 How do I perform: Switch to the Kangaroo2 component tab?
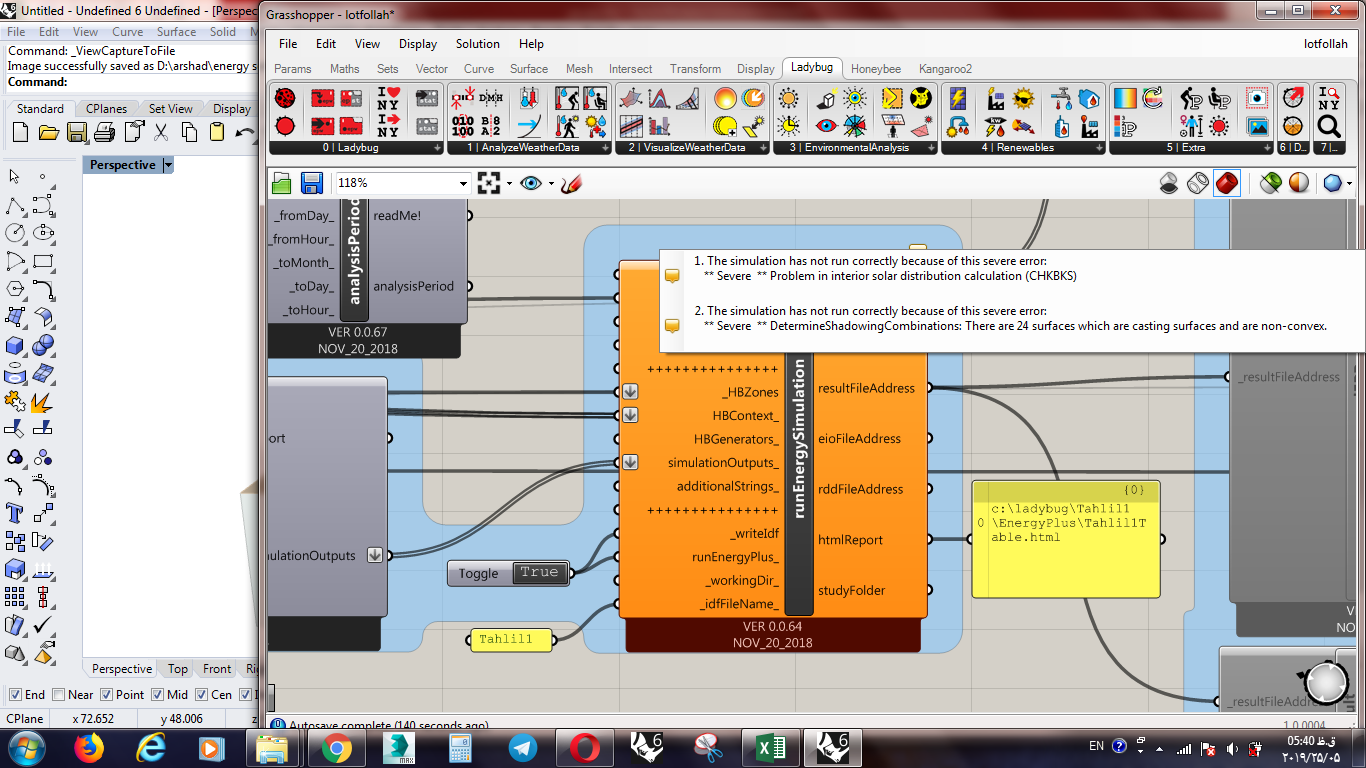945,69
